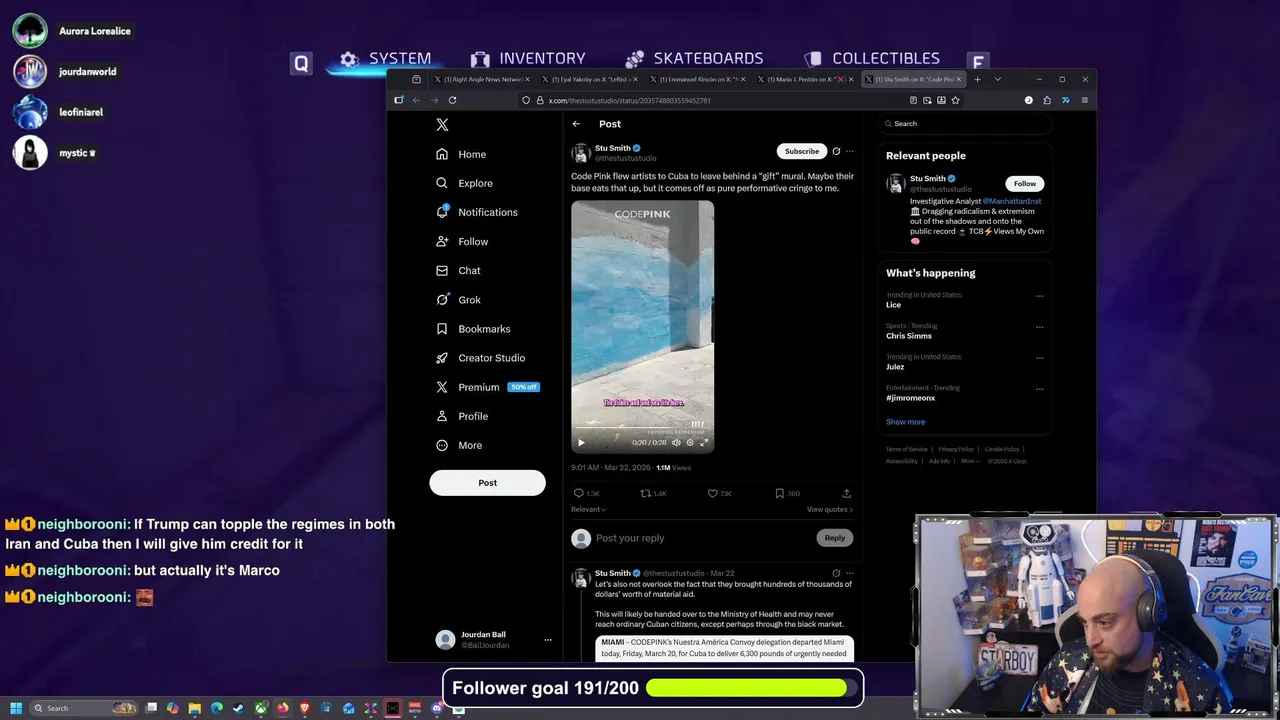Go back using the Post header arrow
Screen dimensions: 1280x720
576,124
